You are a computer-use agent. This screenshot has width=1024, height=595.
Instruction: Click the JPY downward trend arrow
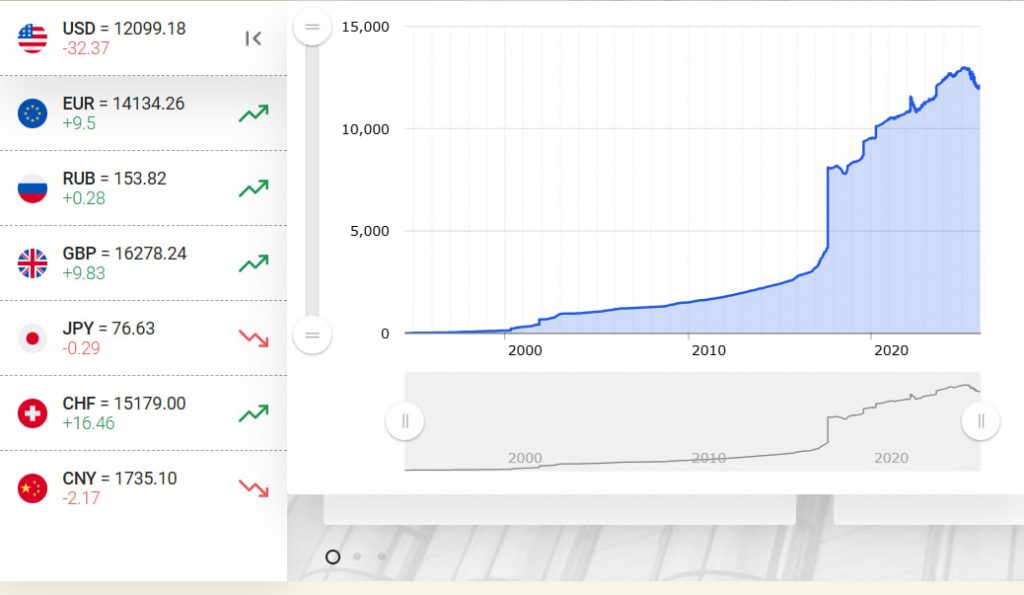pyautogui.click(x=253, y=338)
